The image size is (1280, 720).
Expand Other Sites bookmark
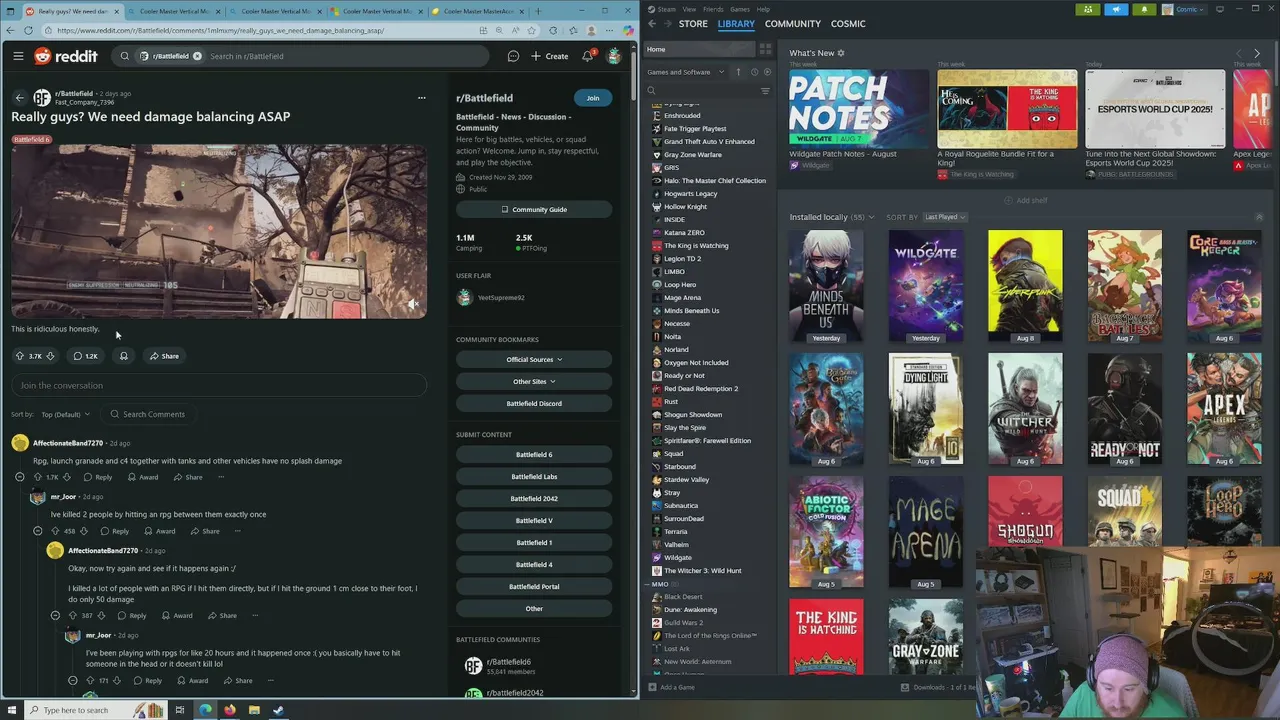point(534,381)
